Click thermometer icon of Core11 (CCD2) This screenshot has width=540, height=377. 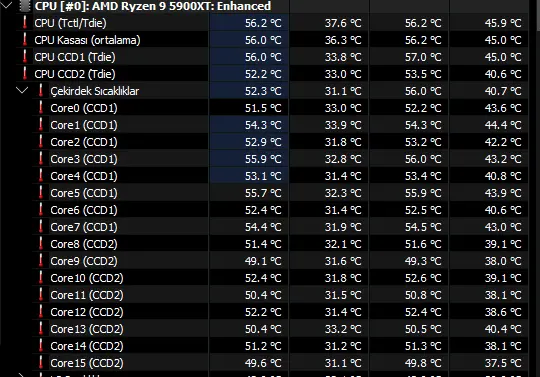41,294
